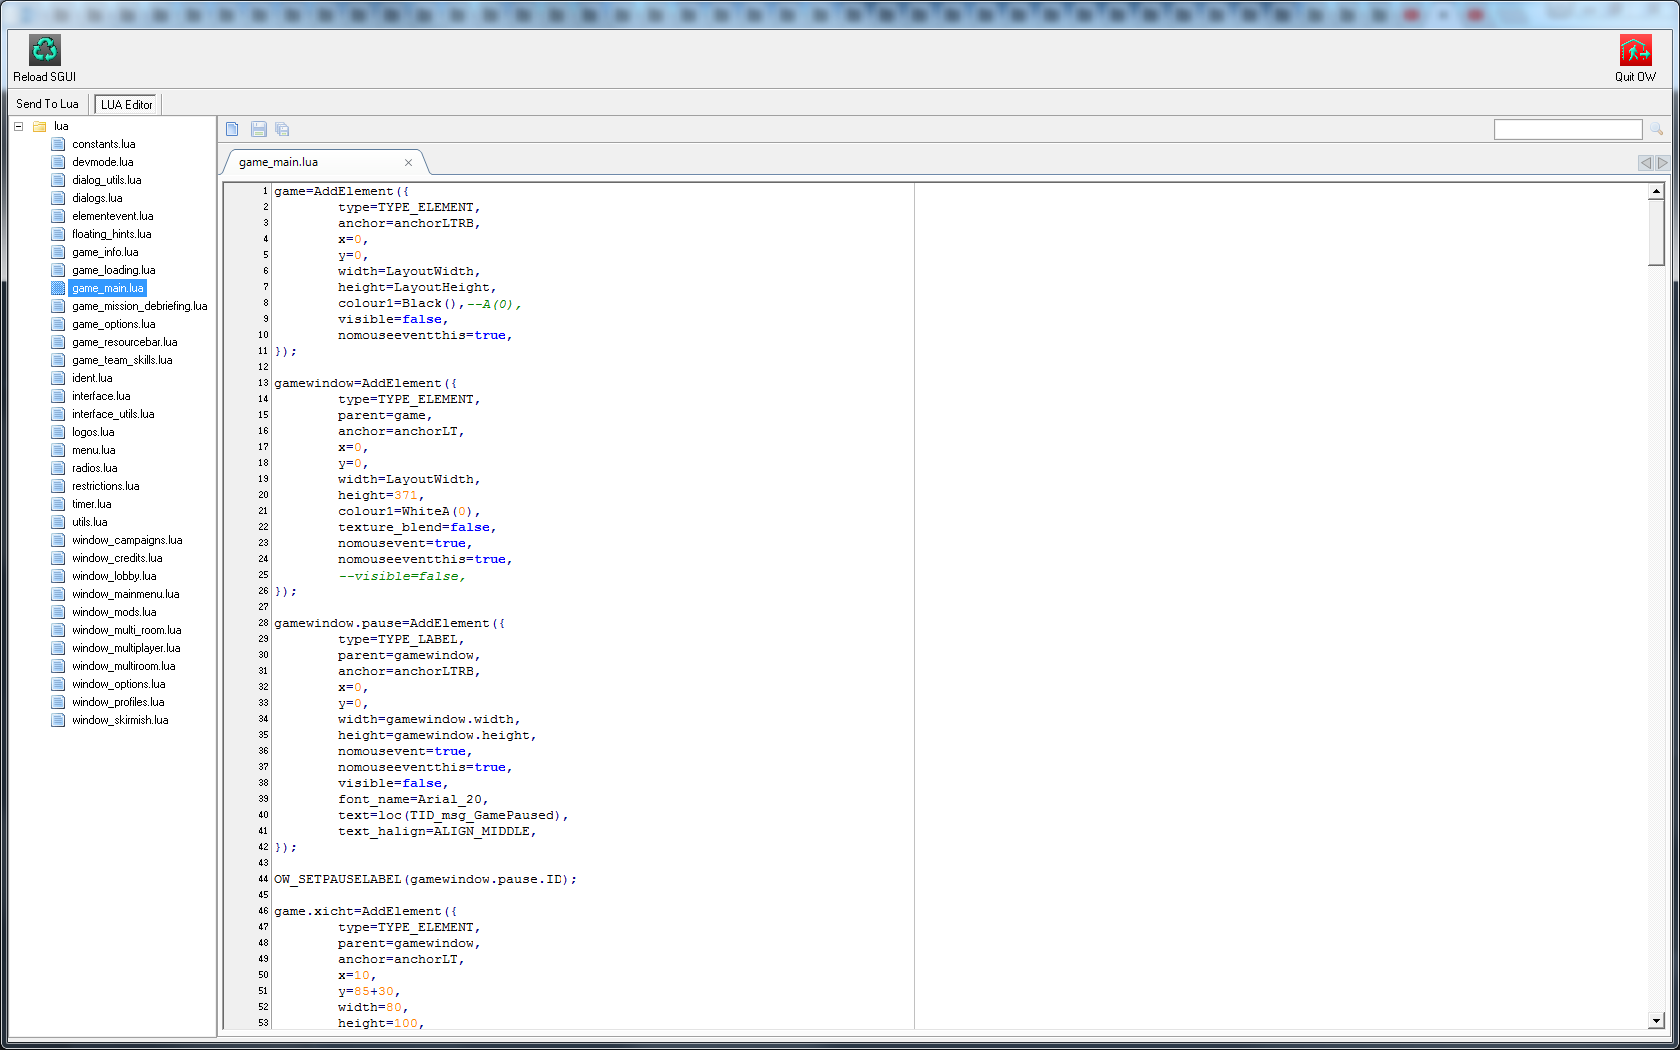1680x1050 pixels.
Task: Select timer.lua file
Action: click(91, 504)
